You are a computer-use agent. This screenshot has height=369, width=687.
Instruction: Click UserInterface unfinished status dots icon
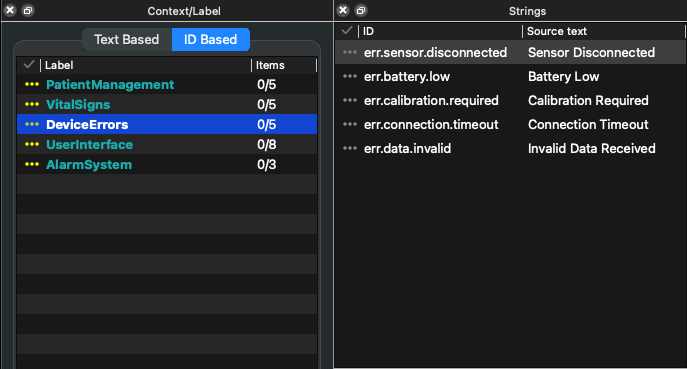pyautogui.click(x=32, y=145)
